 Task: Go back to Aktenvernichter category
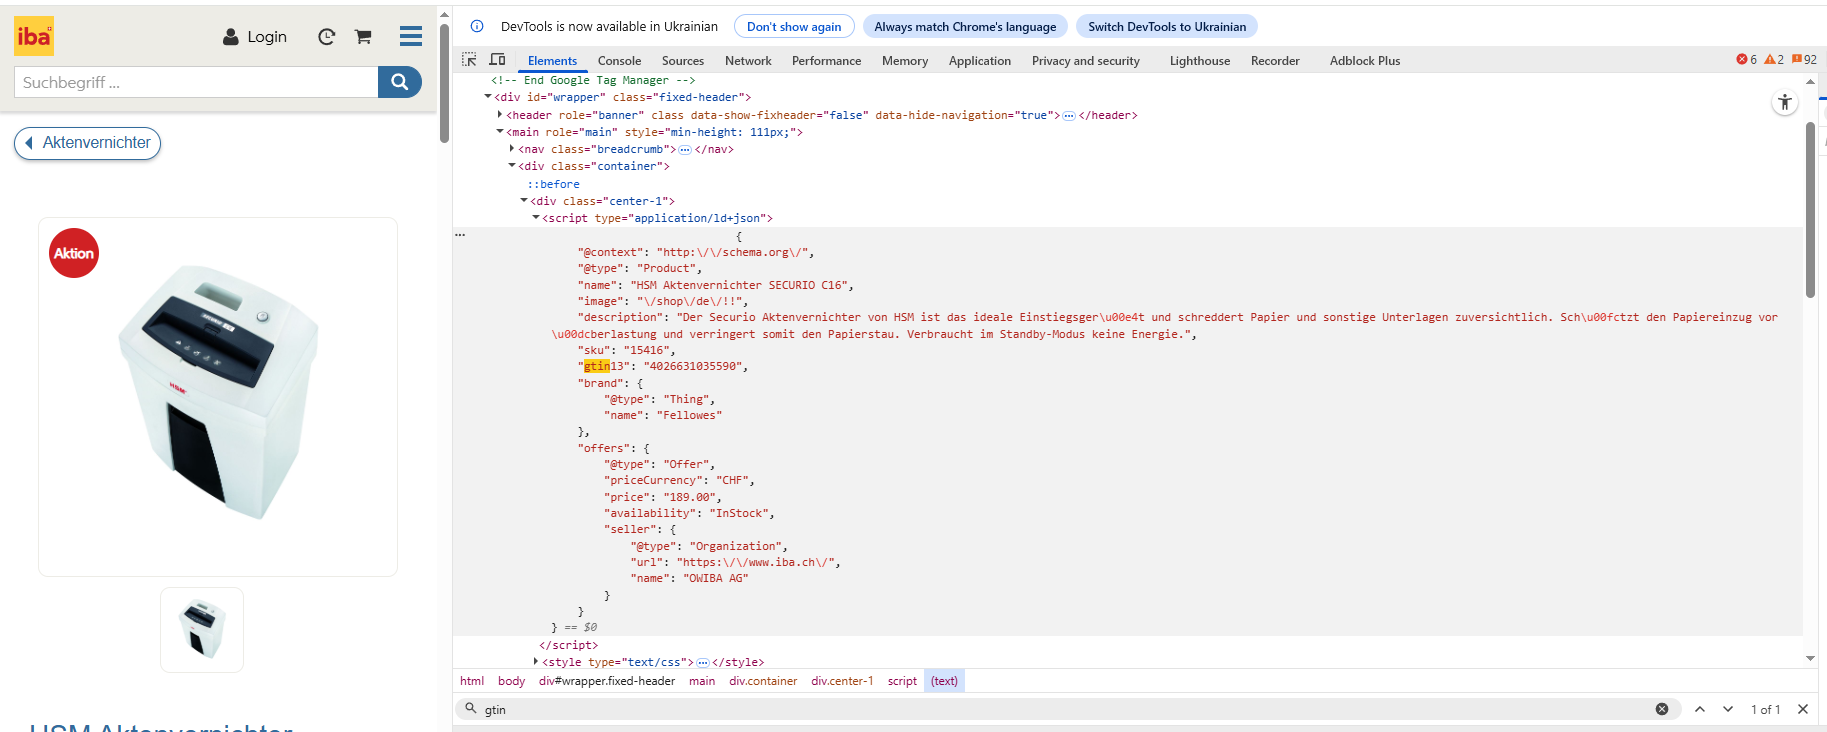[87, 143]
